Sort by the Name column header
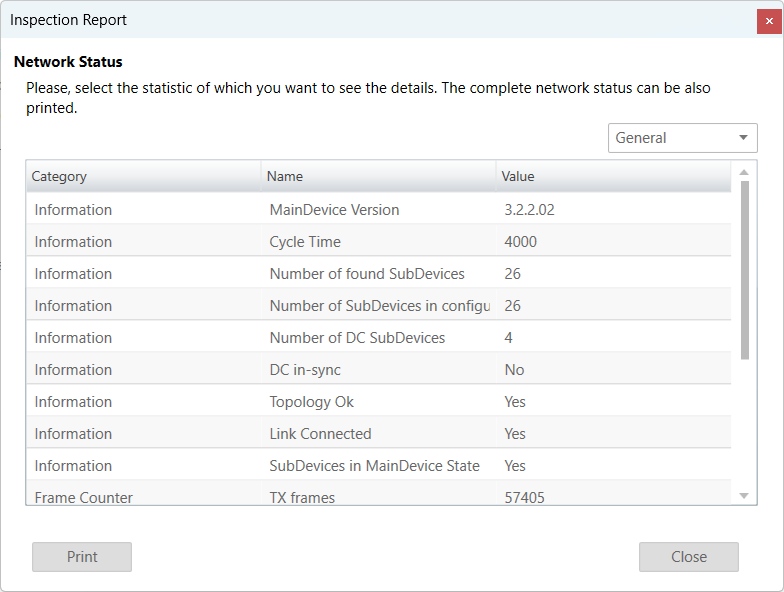The height and width of the screenshot is (592, 784). 378,176
